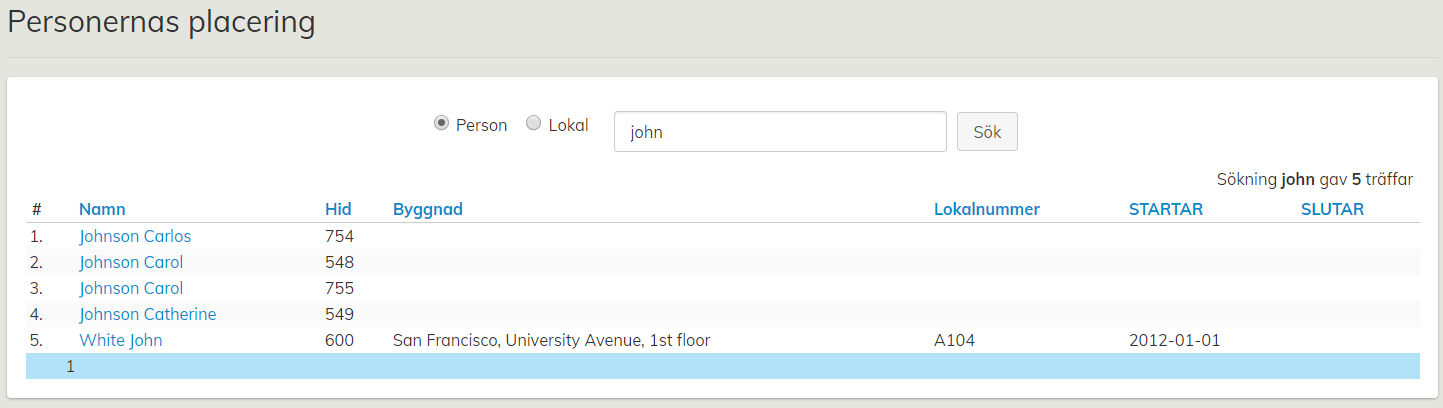Viewport: 1443px width, 408px height.
Task: Open Johnson Carol with Hid 755
Action: click(131, 289)
